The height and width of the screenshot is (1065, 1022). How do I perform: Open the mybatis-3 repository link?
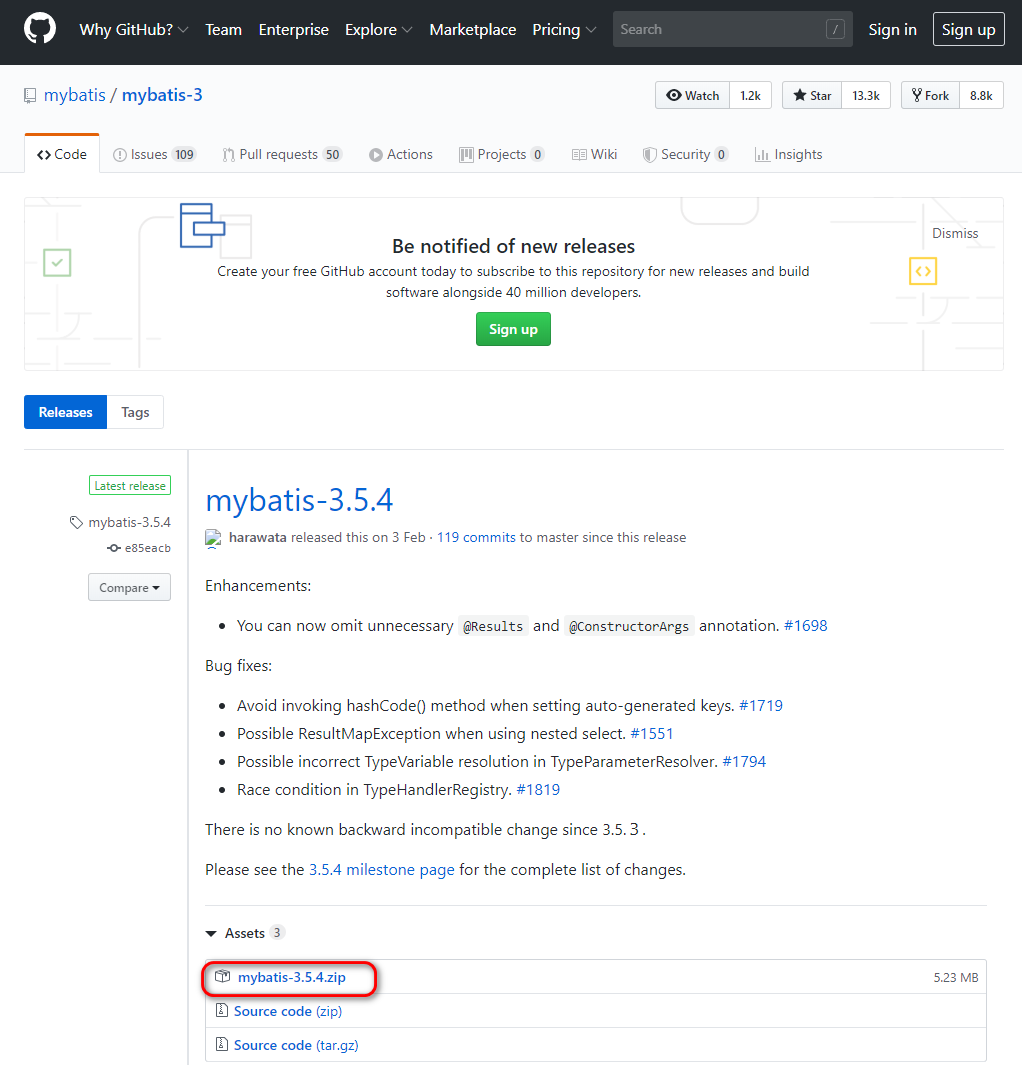pos(162,95)
